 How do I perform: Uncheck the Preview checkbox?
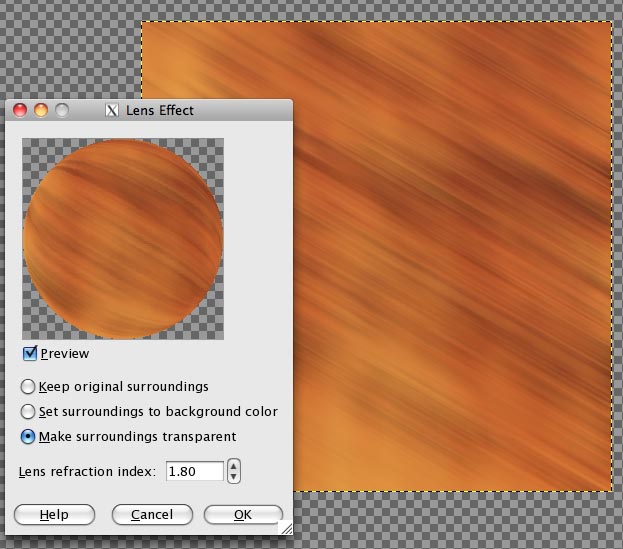(30, 353)
